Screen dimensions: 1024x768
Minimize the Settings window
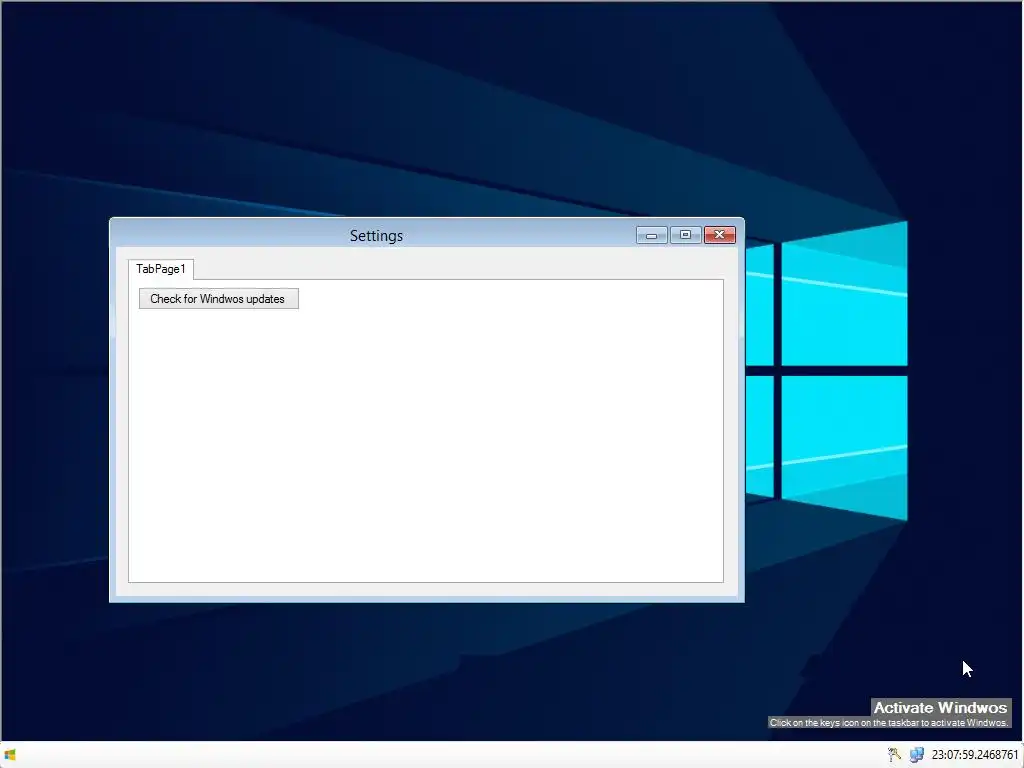tap(652, 235)
